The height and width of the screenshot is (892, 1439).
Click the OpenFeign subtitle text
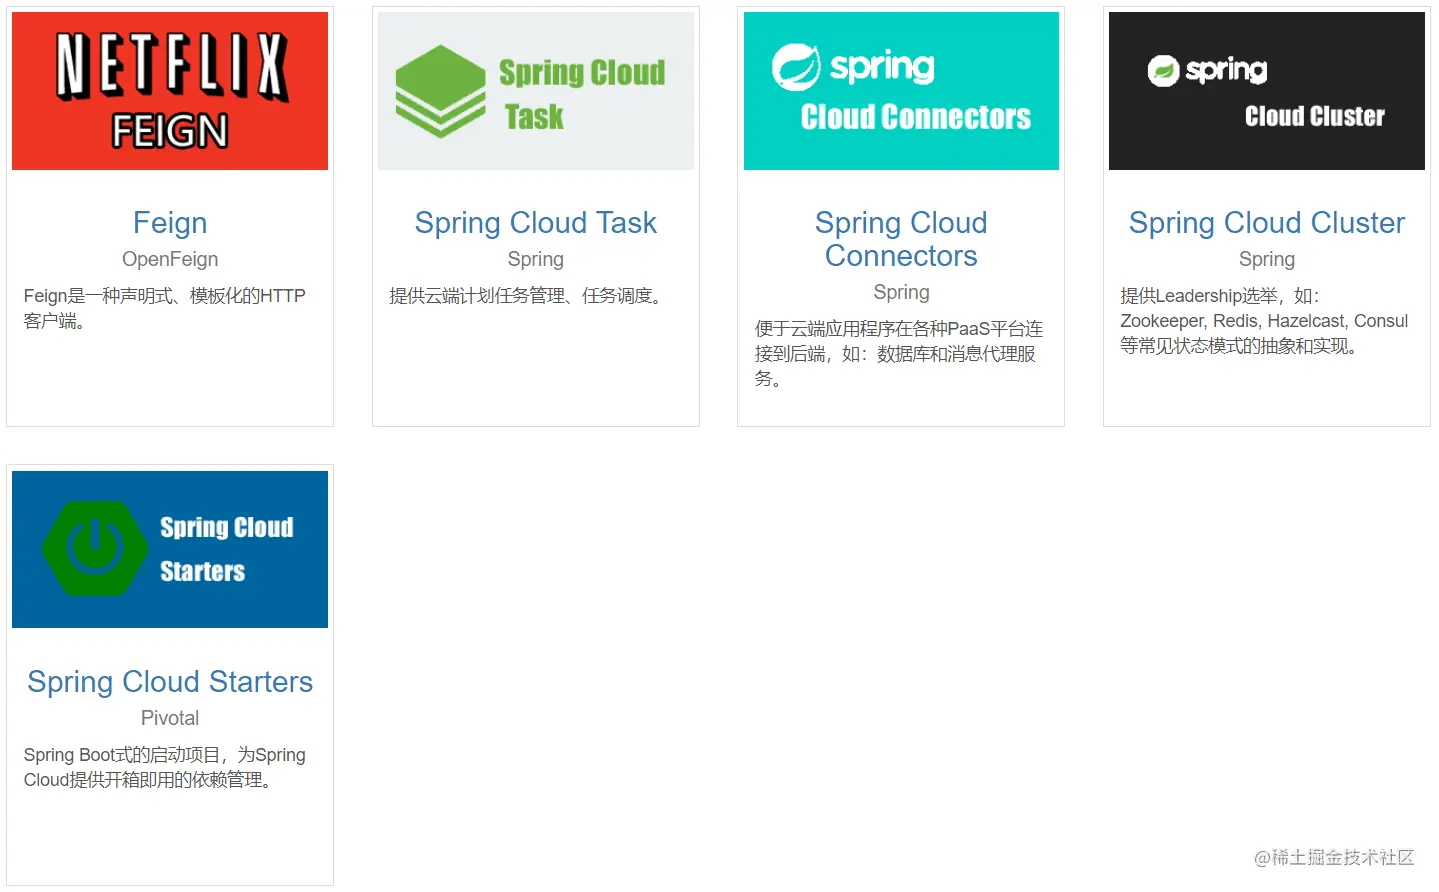click(x=170, y=259)
